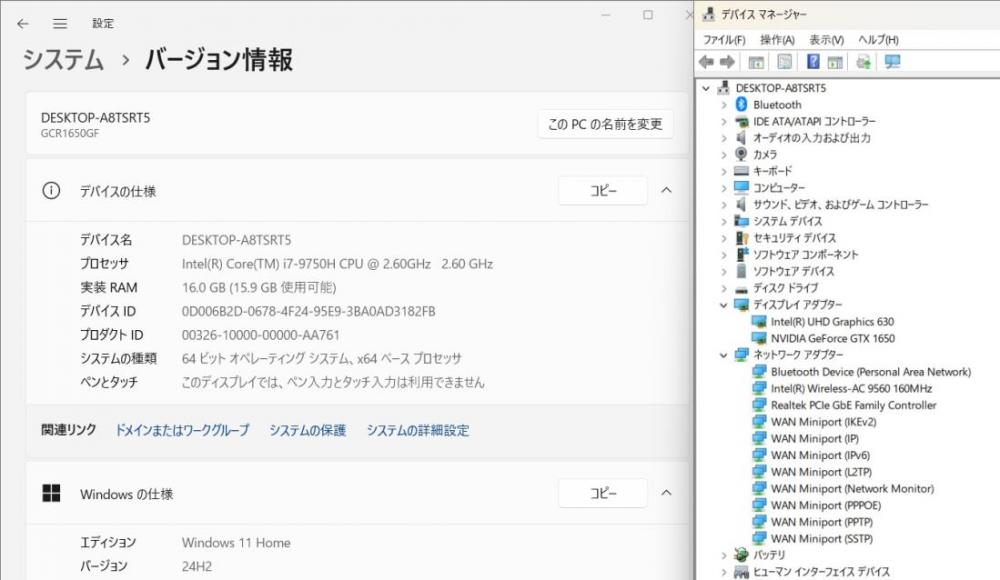1000x580 pixels.
Task: Click the blue Help toolbar icon in Device Manager
Action: tap(813, 61)
